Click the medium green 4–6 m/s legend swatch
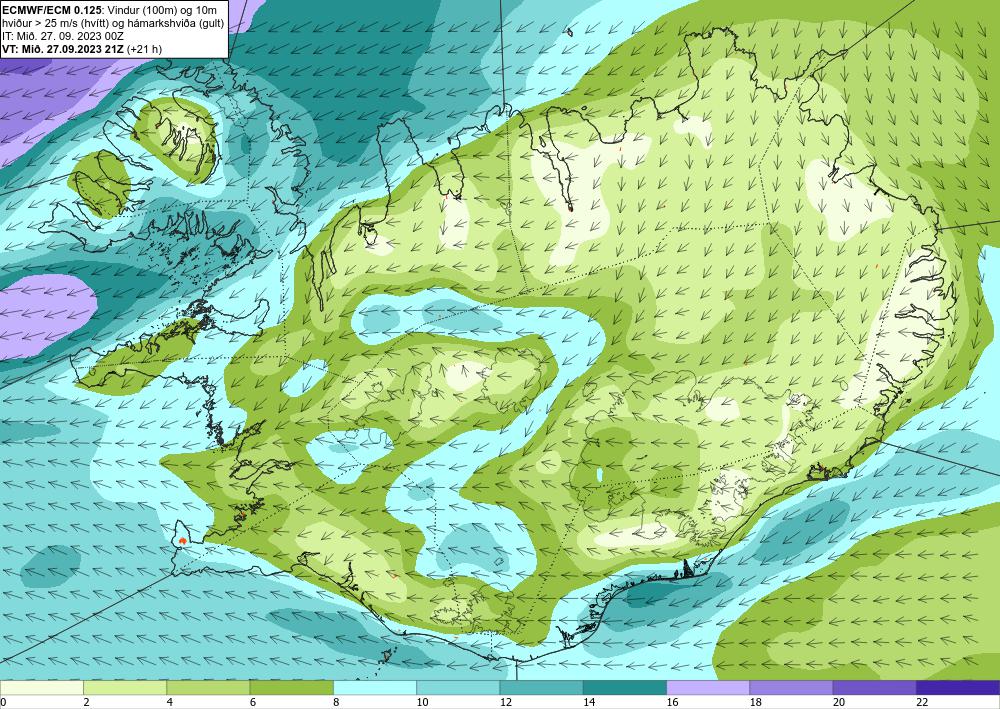 pyautogui.click(x=209, y=687)
